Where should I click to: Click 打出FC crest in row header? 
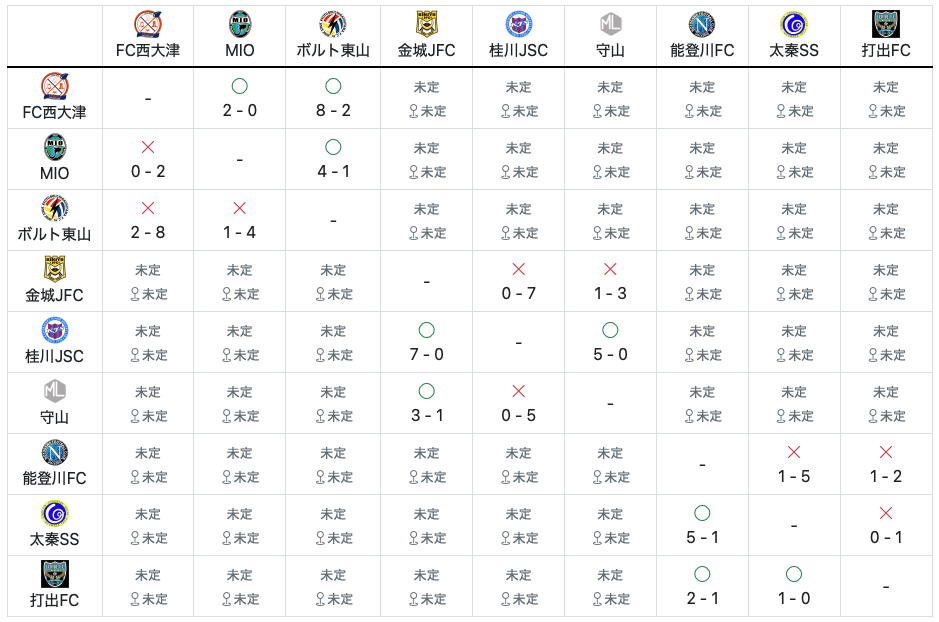tap(54, 574)
